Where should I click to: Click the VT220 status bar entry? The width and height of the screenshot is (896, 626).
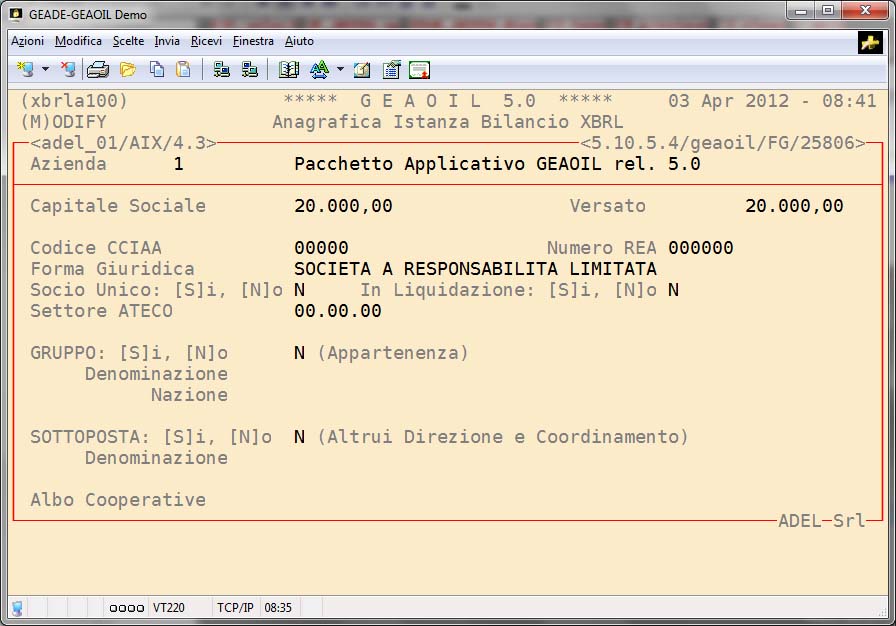(169, 608)
